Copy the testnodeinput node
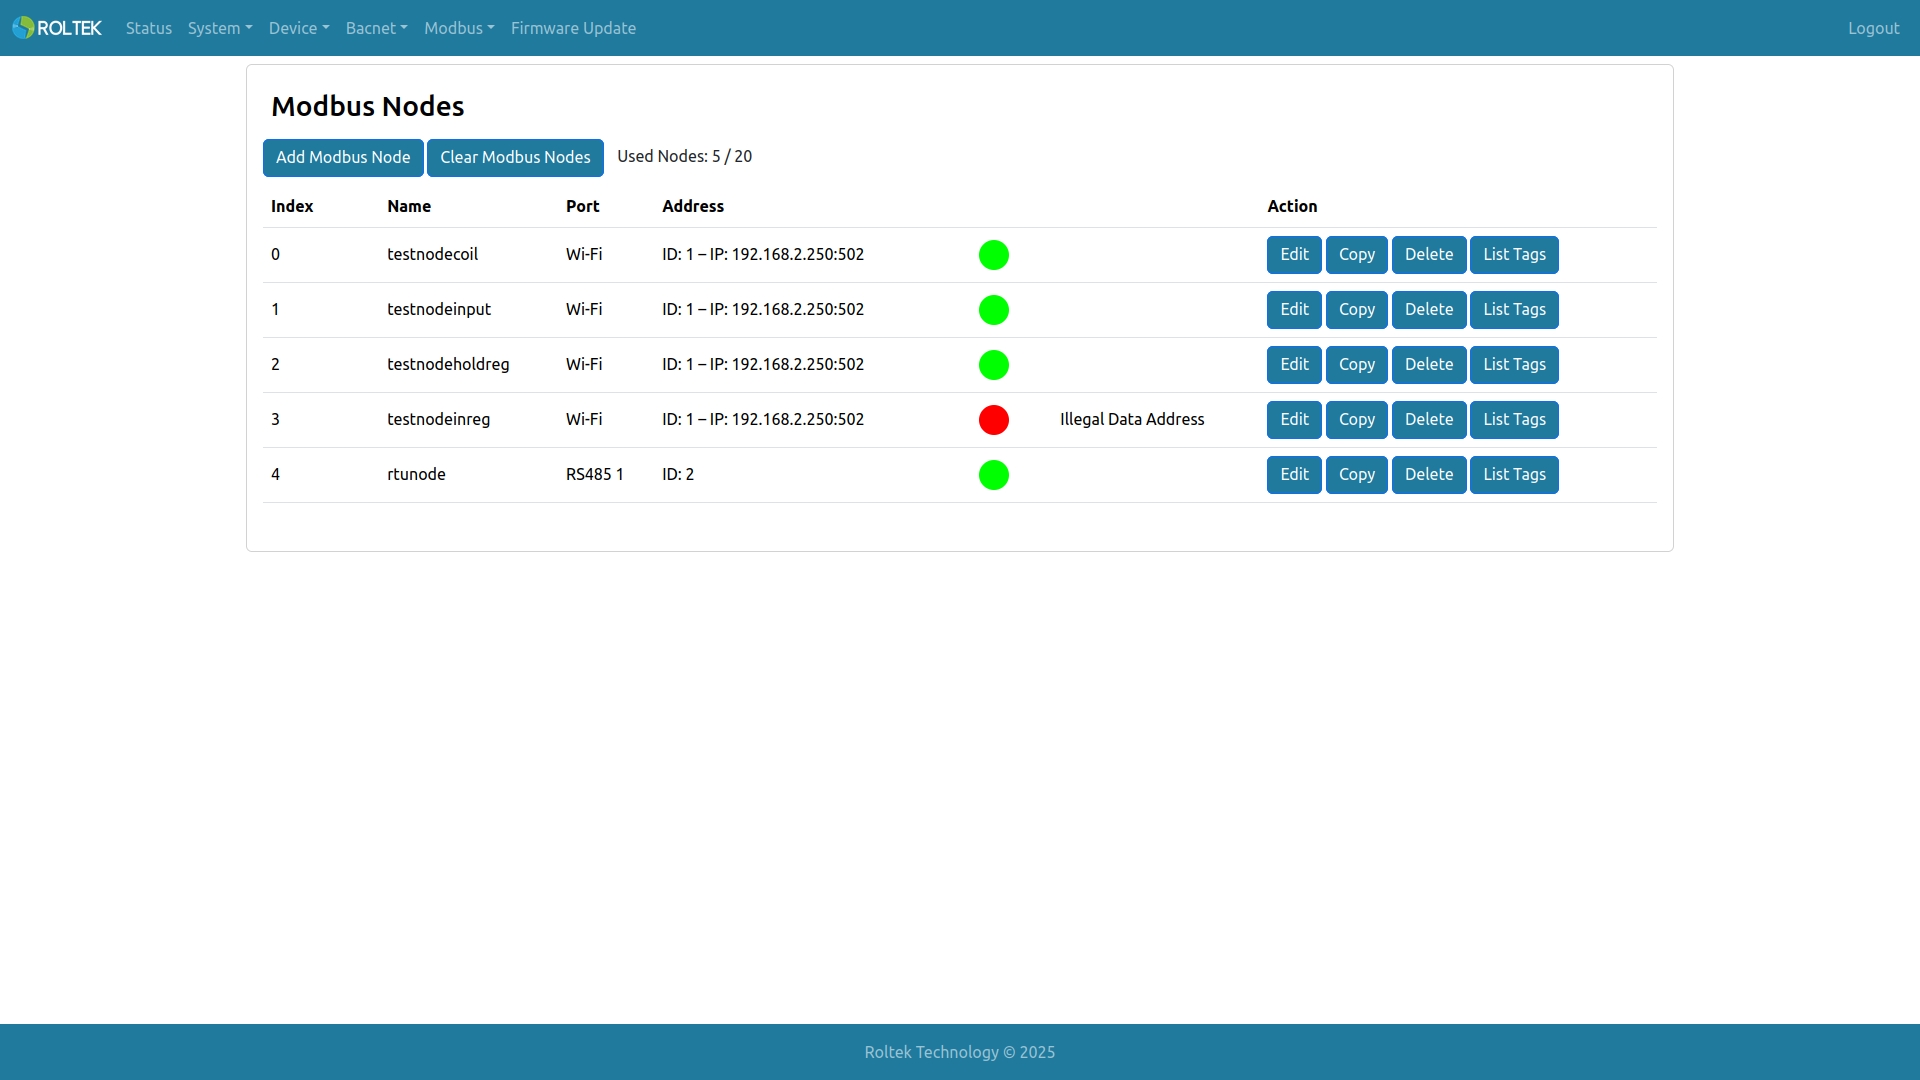 pos(1357,310)
